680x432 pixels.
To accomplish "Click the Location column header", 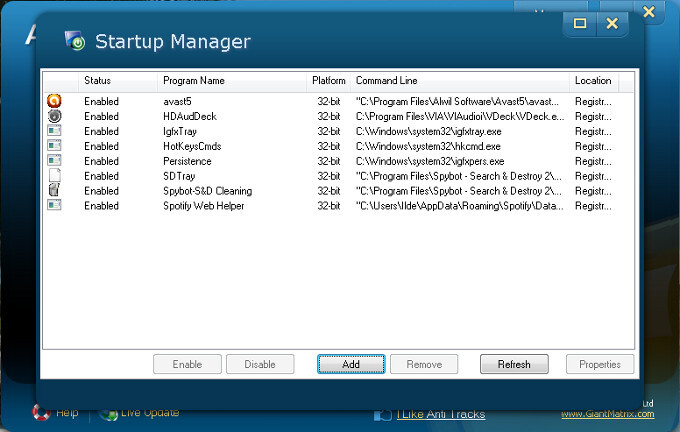I will (593, 80).
